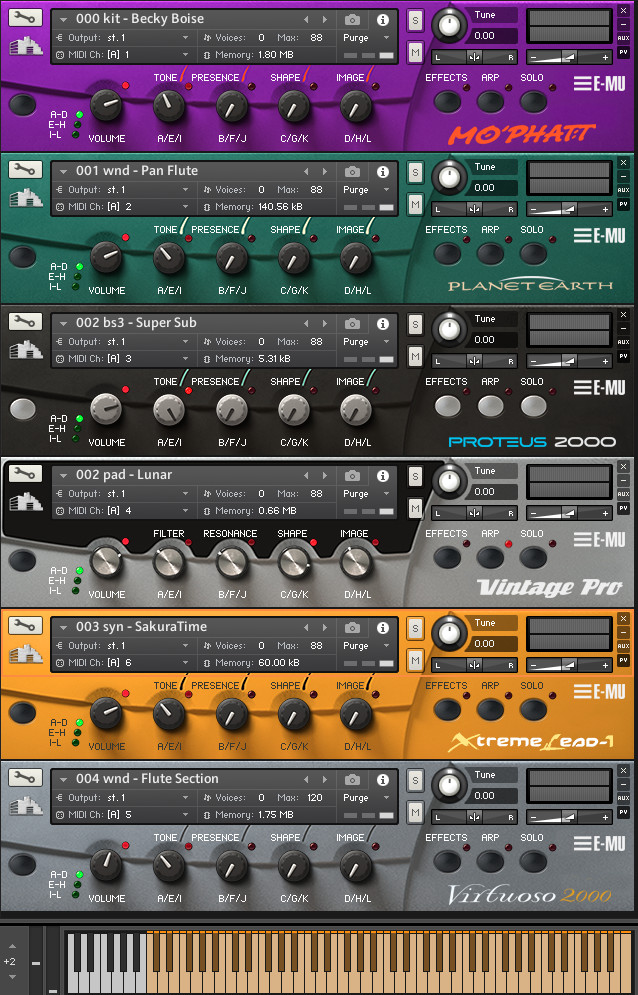Viewport: 638px width, 995px height.
Task: Mute the SakuraTime instrument
Action: (x=415, y=660)
